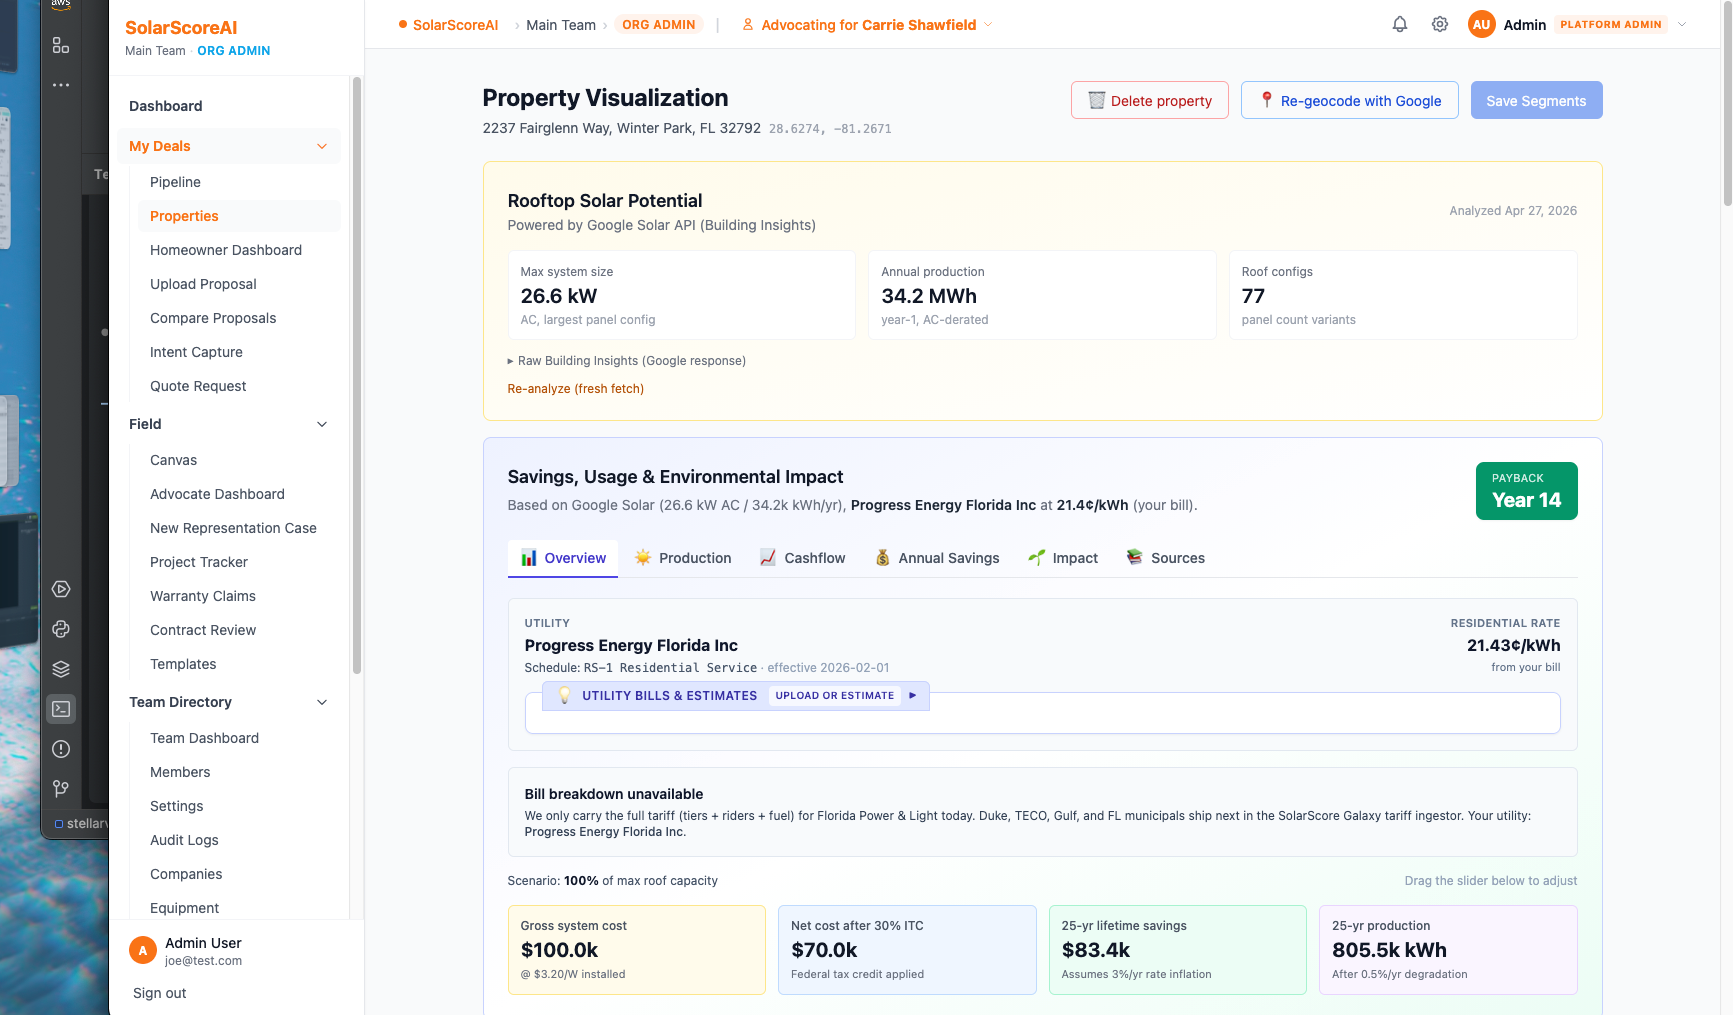Collapse the My Deals section
The height and width of the screenshot is (1015, 1733).
pyautogui.click(x=322, y=146)
